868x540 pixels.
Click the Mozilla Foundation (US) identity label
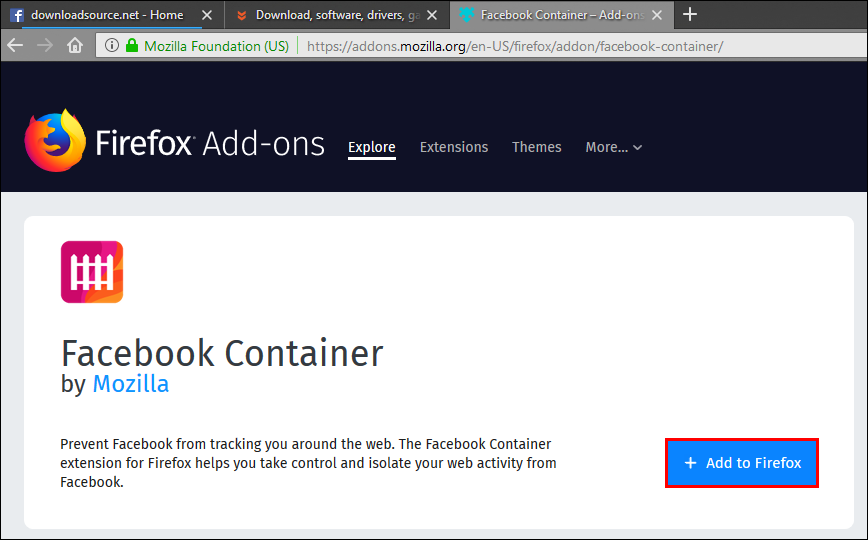216,46
